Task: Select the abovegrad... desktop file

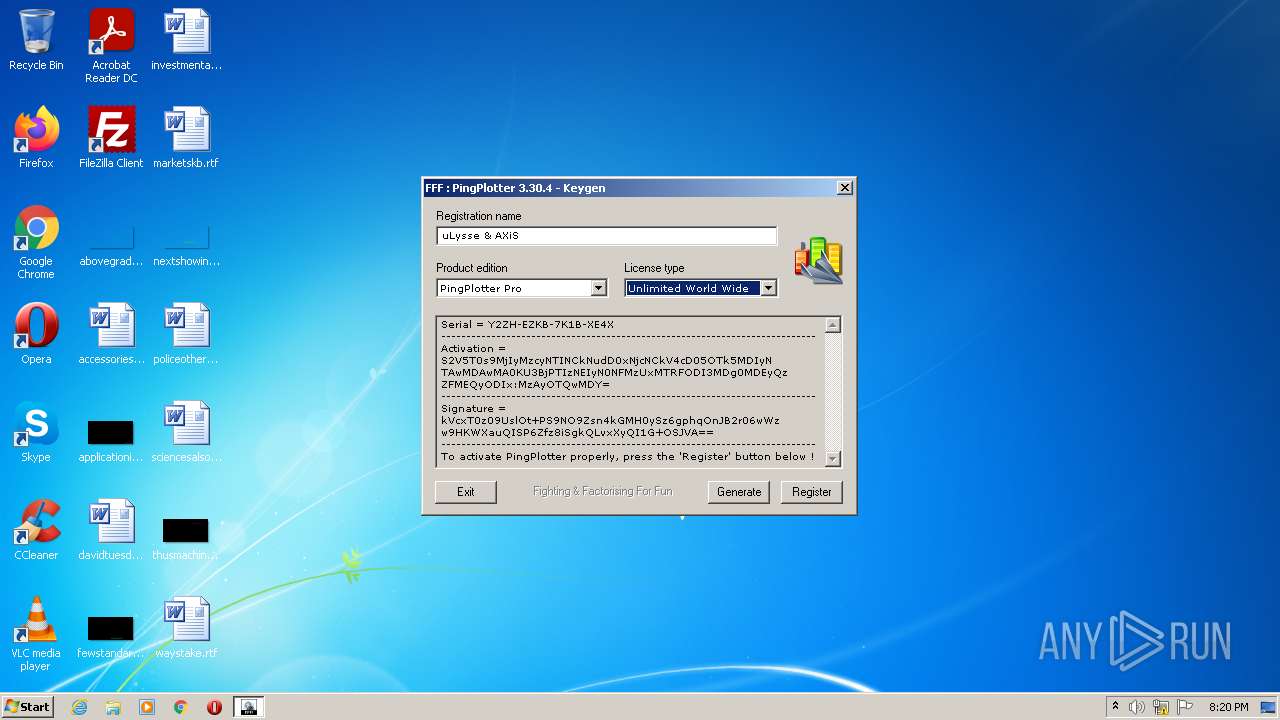Action: coord(111,248)
